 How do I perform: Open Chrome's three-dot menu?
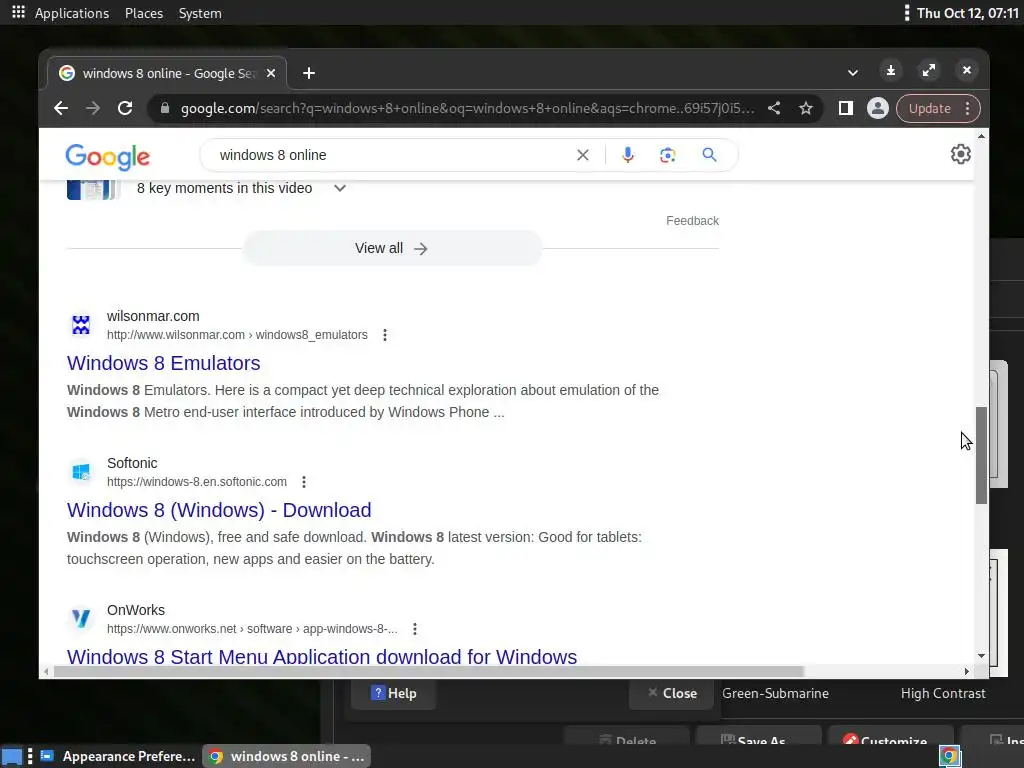coord(968,108)
